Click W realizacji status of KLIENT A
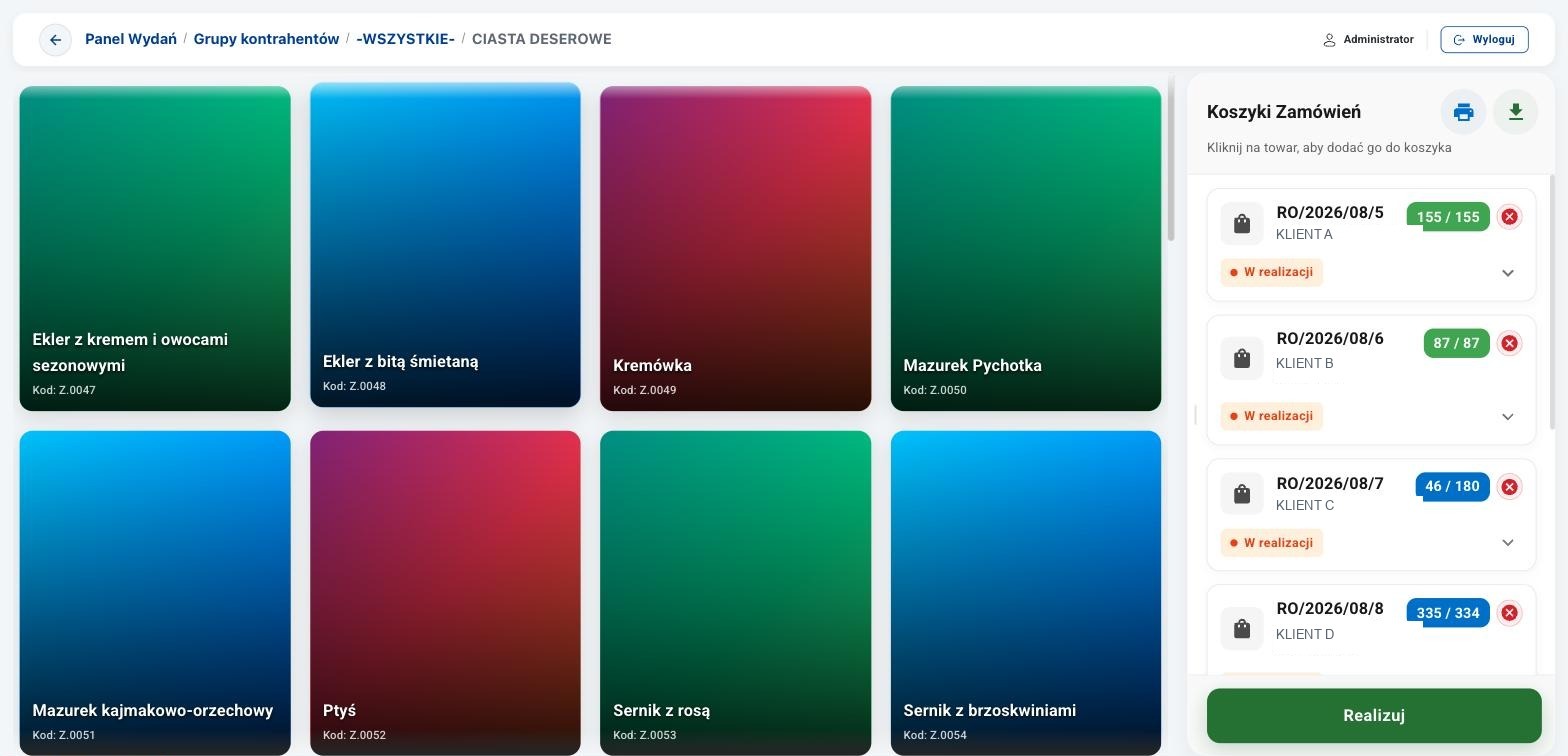The height and width of the screenshot is (756, 1568). click(1272, 272)
